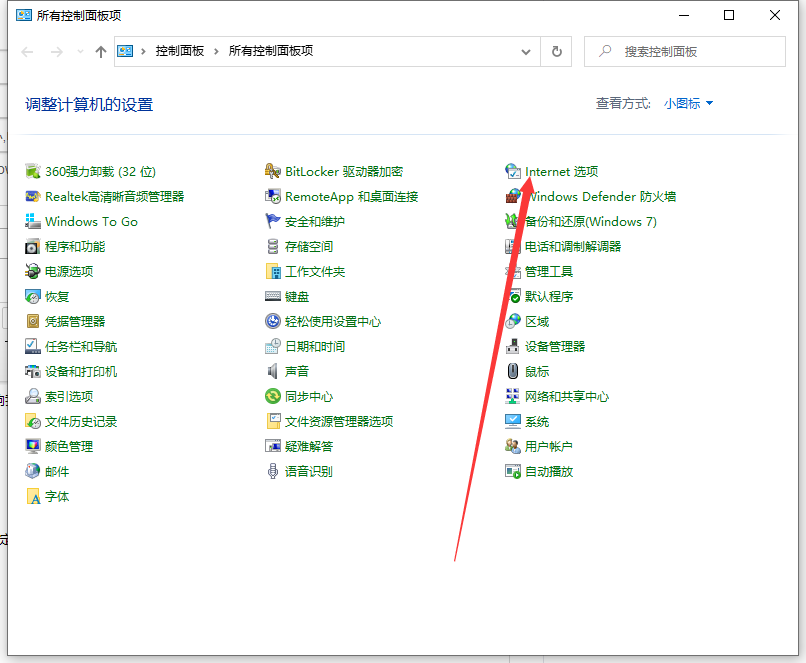Click the 键盘 keyboard icon
This screenshot has width=806, height=663.
(273, 297)
